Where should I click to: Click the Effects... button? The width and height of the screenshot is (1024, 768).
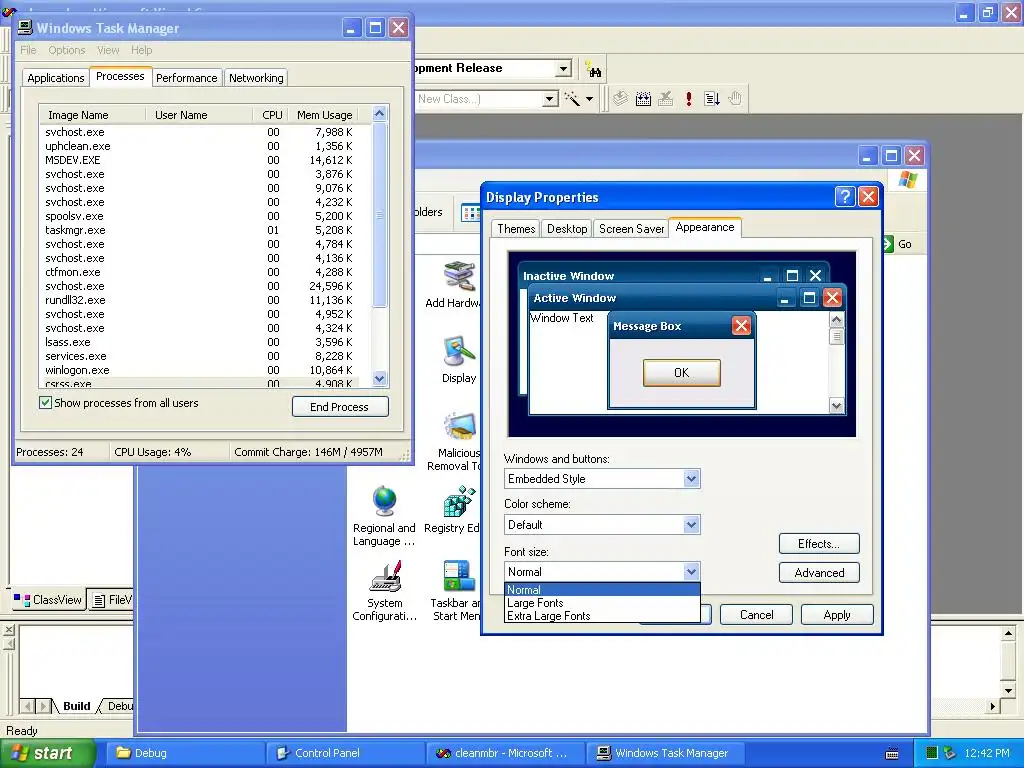pos(819,544)
